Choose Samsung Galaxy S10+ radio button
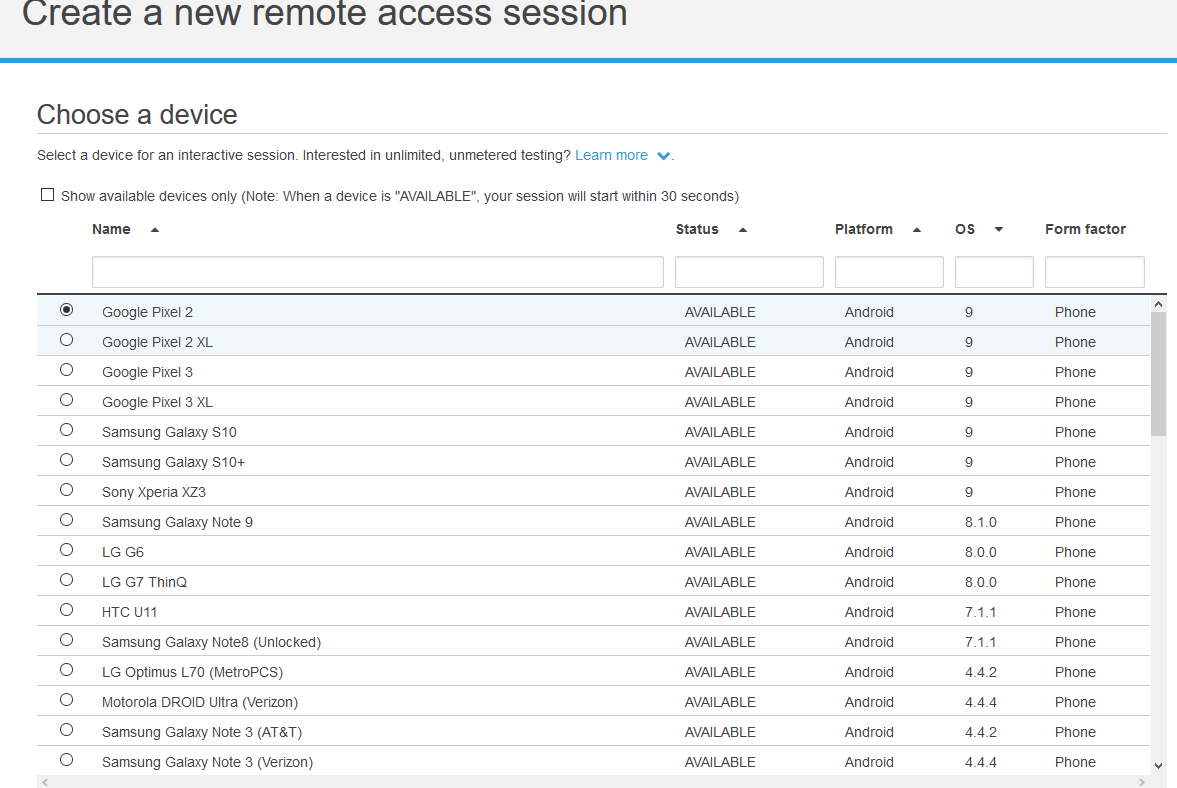Image resolution: width=1177 pixels, height=788 pixels. pos(67,460)
